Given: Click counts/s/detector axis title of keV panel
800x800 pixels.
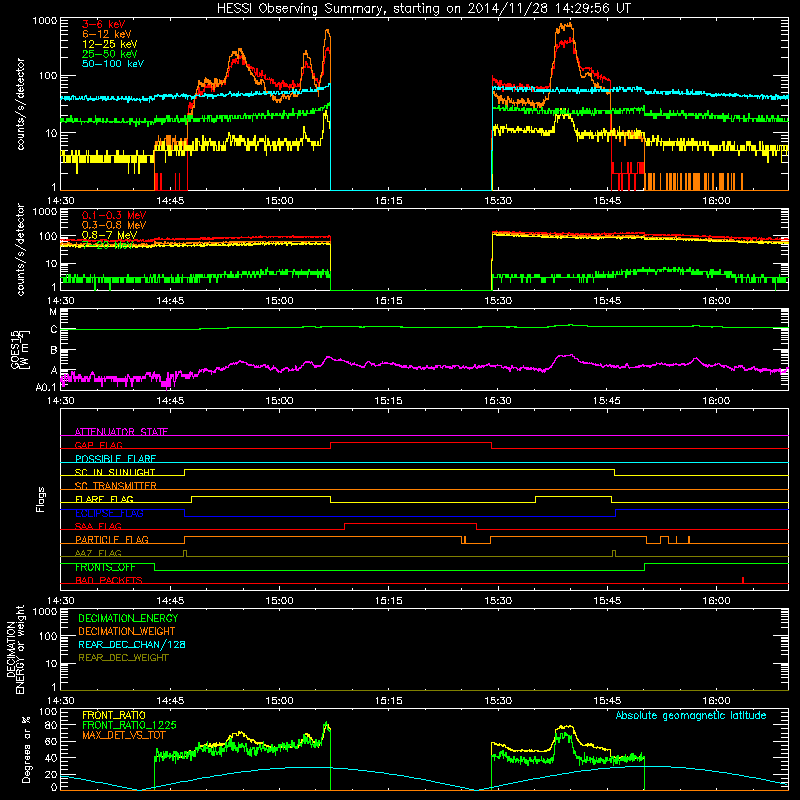Looking at the screenshot, I should [x=20, y=104].
